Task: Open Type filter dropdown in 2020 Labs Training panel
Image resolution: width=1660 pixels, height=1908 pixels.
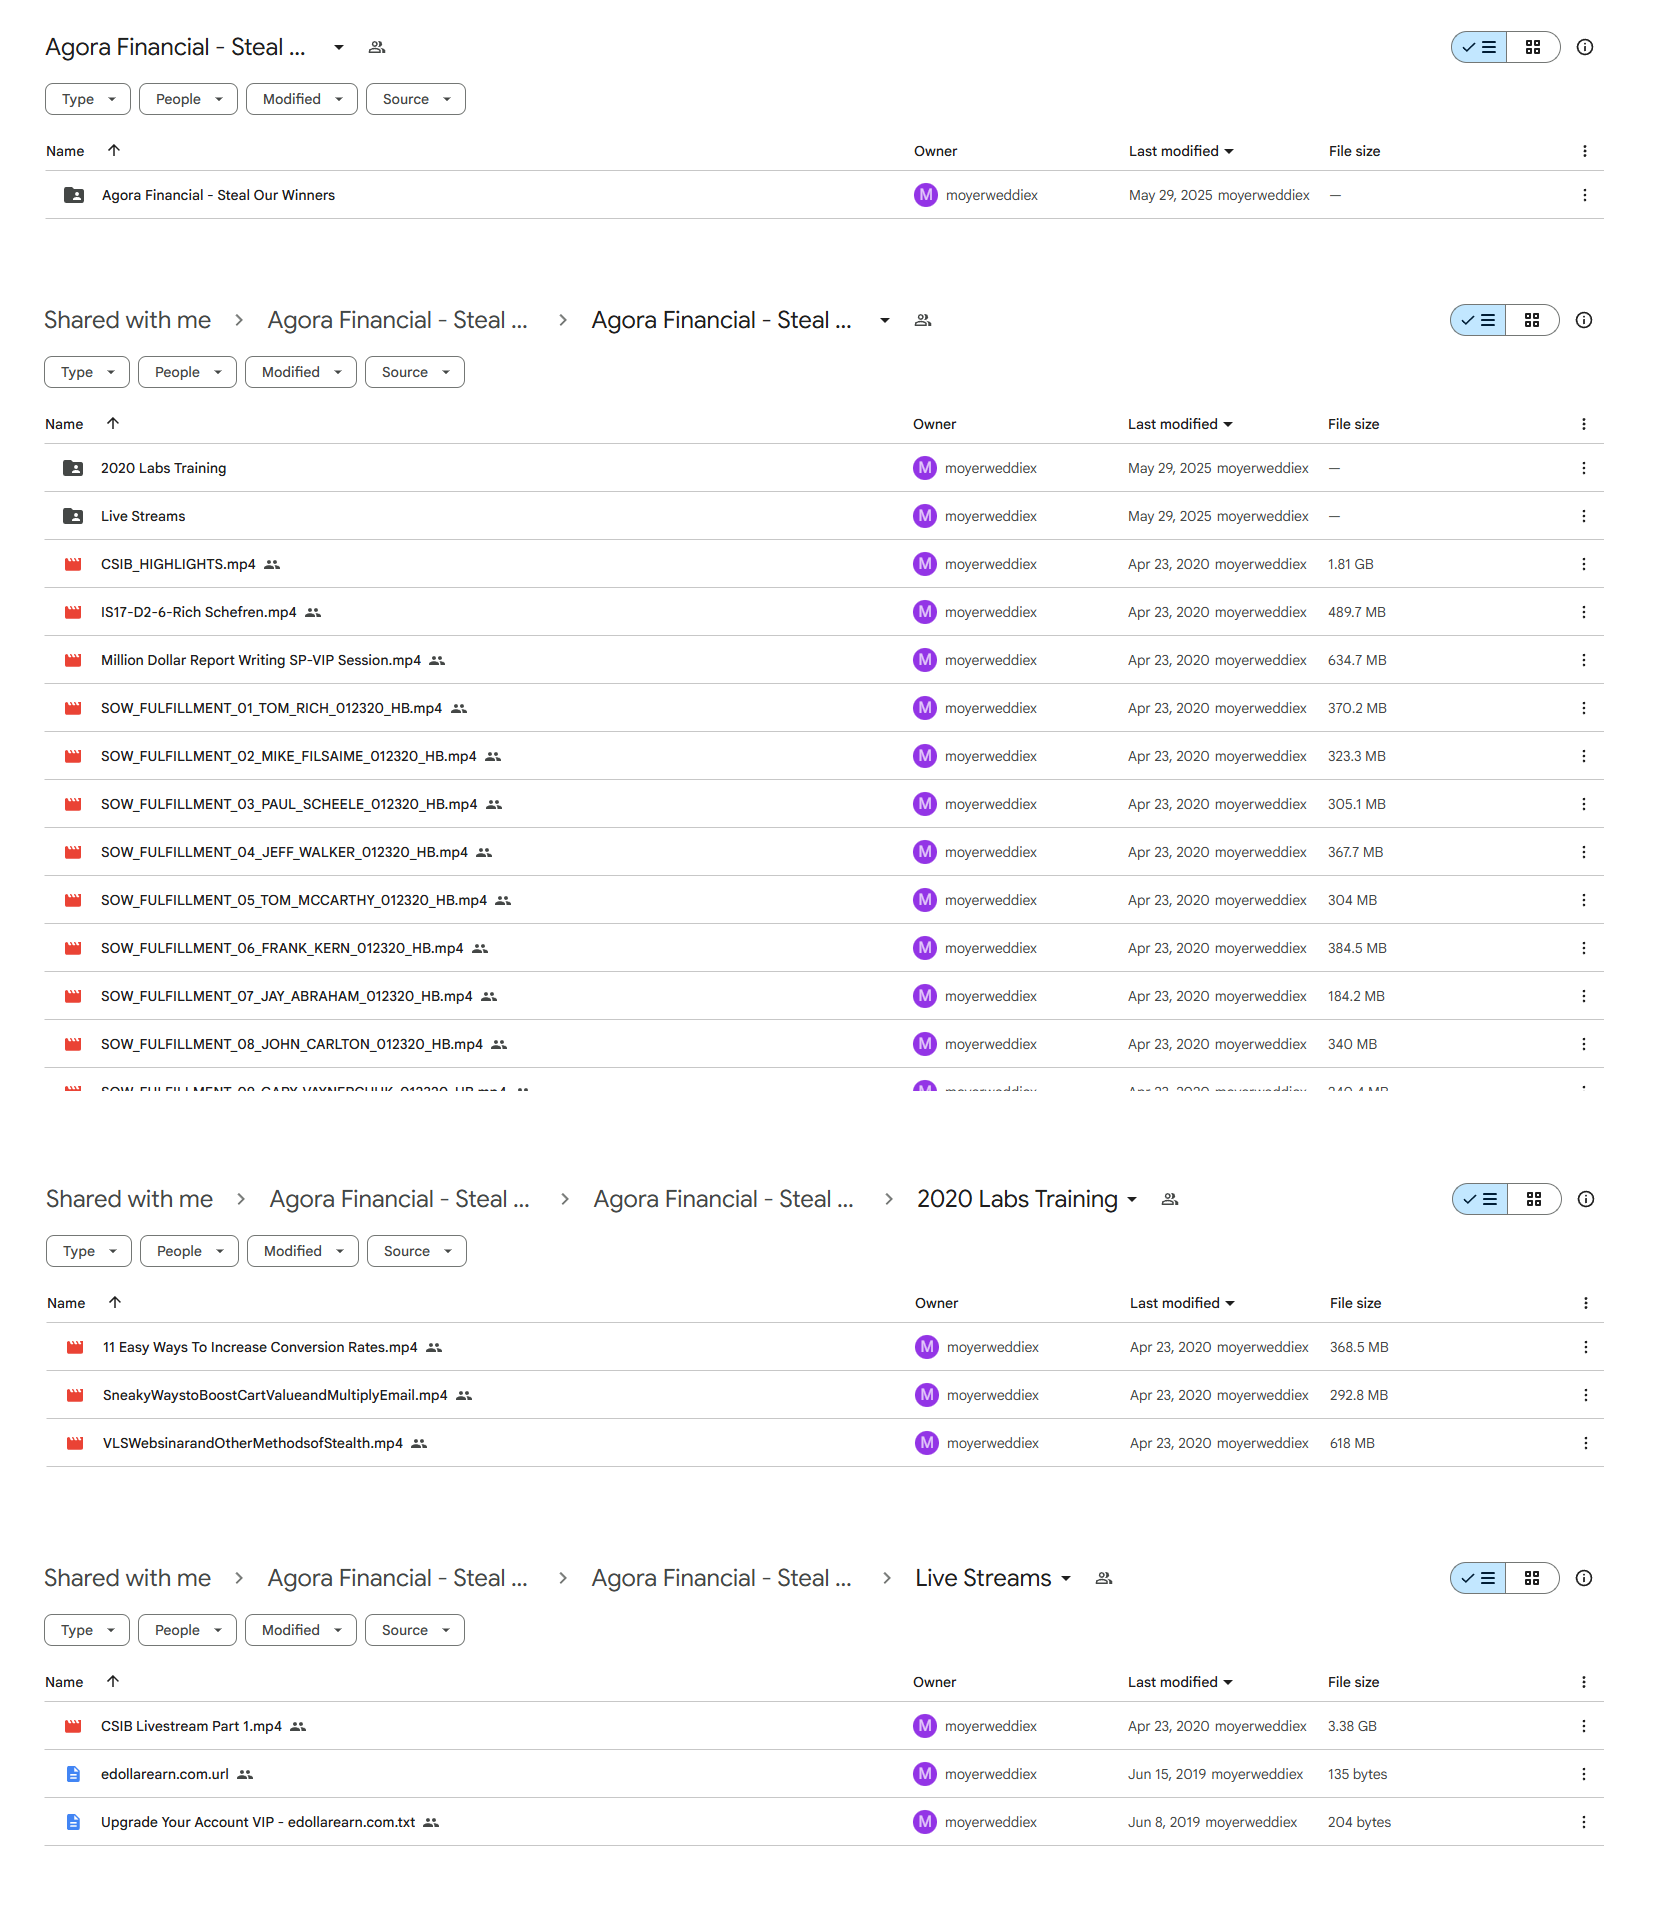Action: coord(89,1251)
